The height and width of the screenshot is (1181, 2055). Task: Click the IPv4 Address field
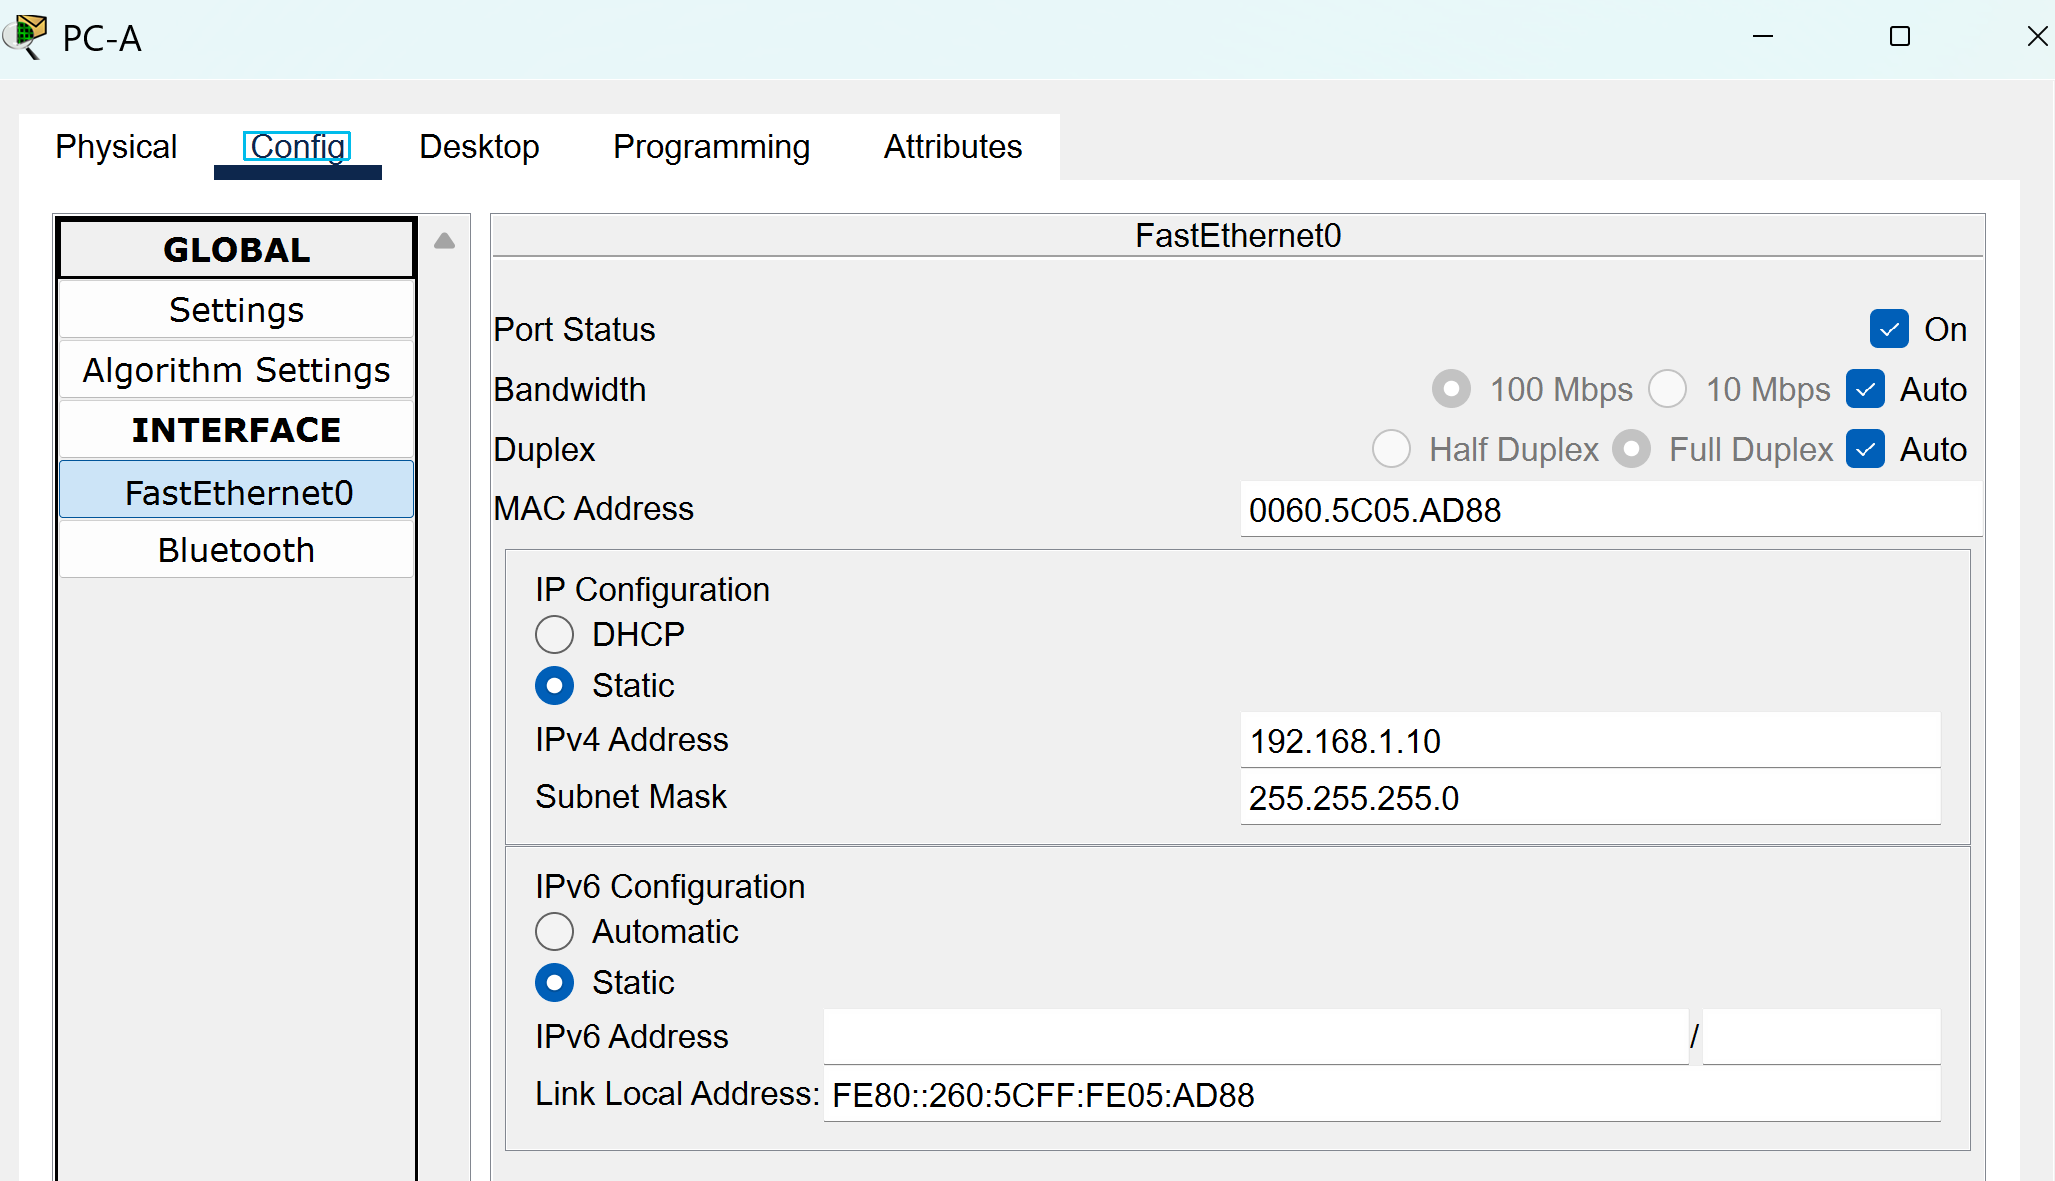coord(1589,741)
